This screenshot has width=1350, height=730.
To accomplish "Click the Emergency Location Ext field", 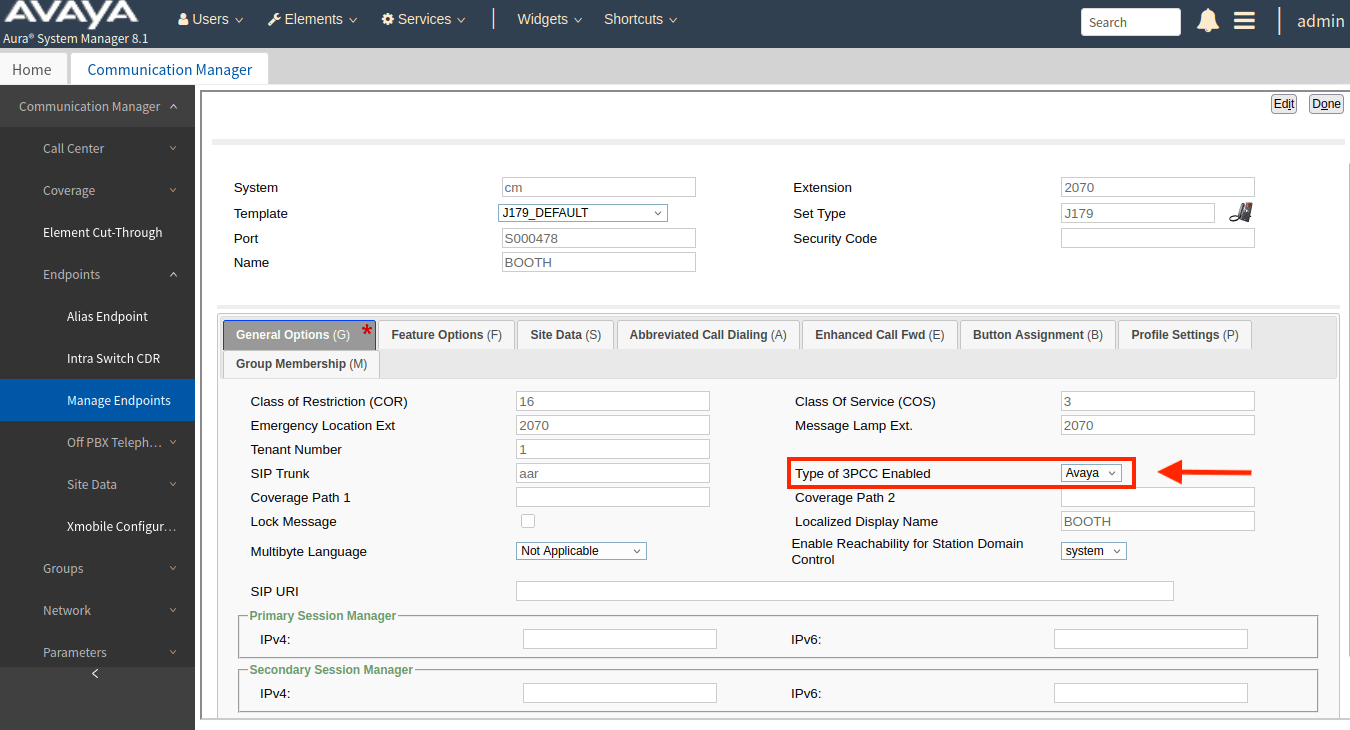I will 612,425.
